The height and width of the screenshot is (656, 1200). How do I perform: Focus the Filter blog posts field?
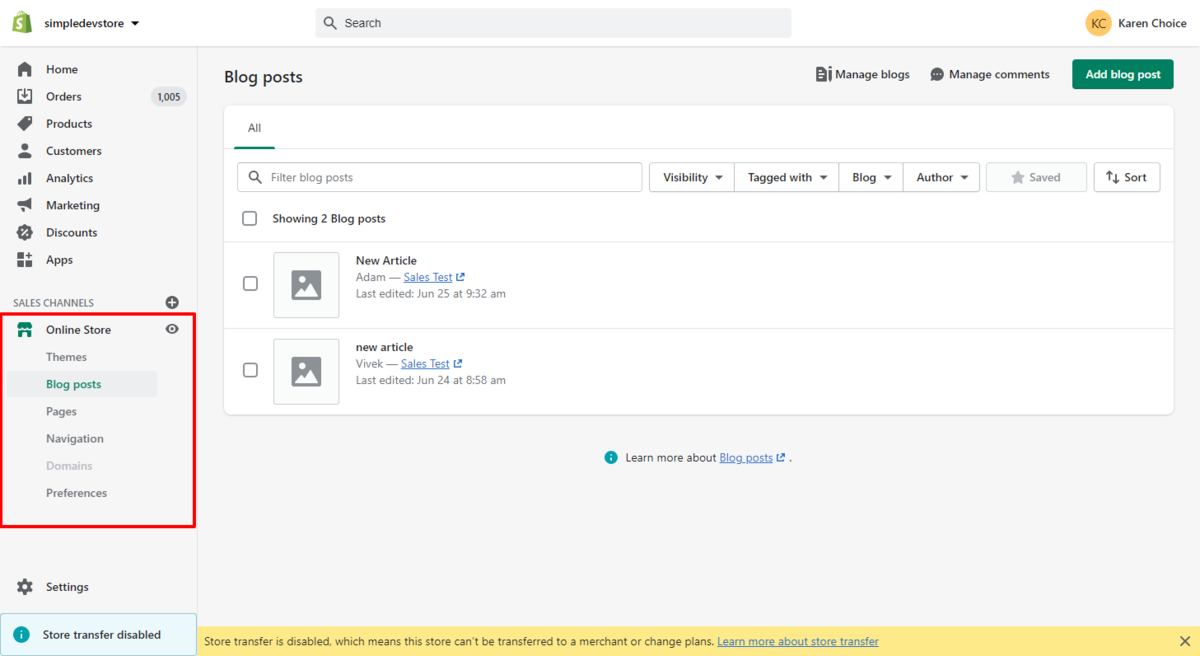[x=440, y=177]
